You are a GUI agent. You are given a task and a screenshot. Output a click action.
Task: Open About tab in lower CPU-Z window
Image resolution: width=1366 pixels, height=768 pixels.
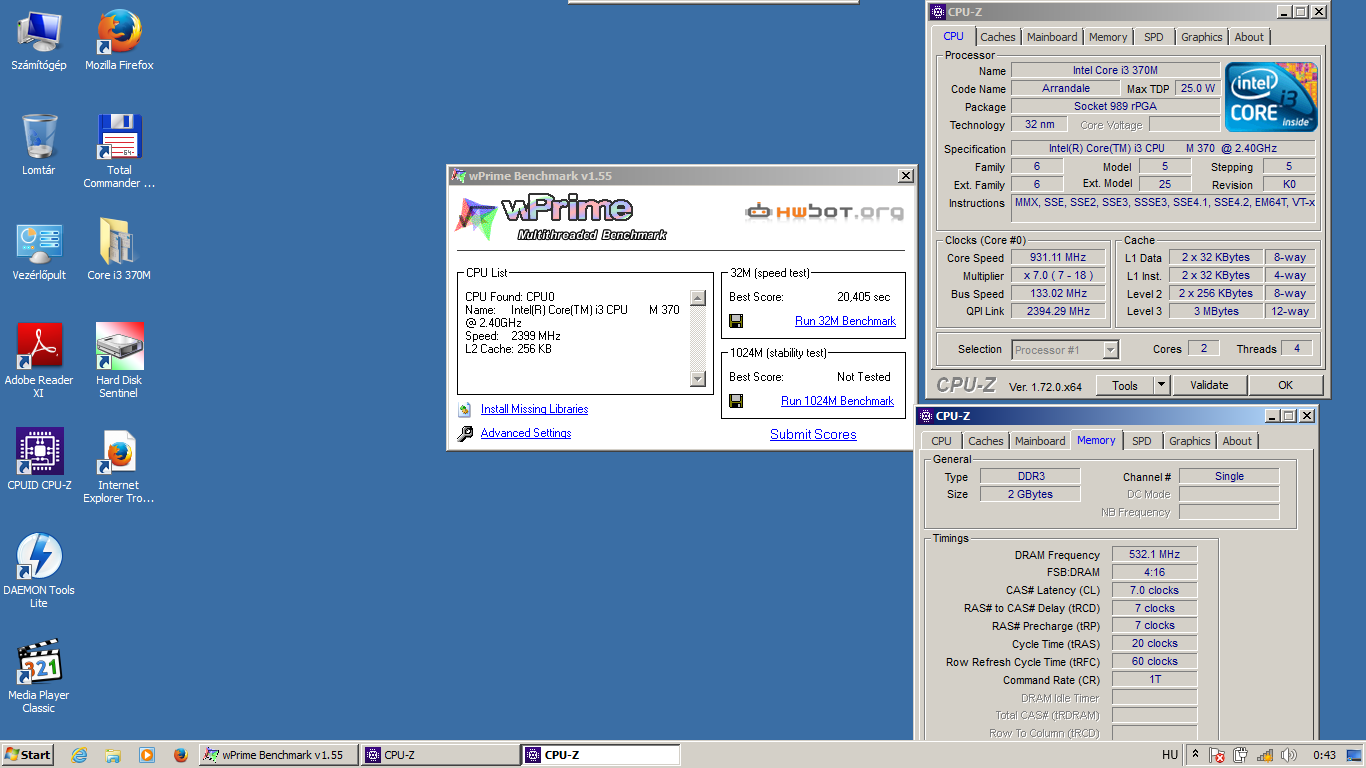click(1237, 441)
